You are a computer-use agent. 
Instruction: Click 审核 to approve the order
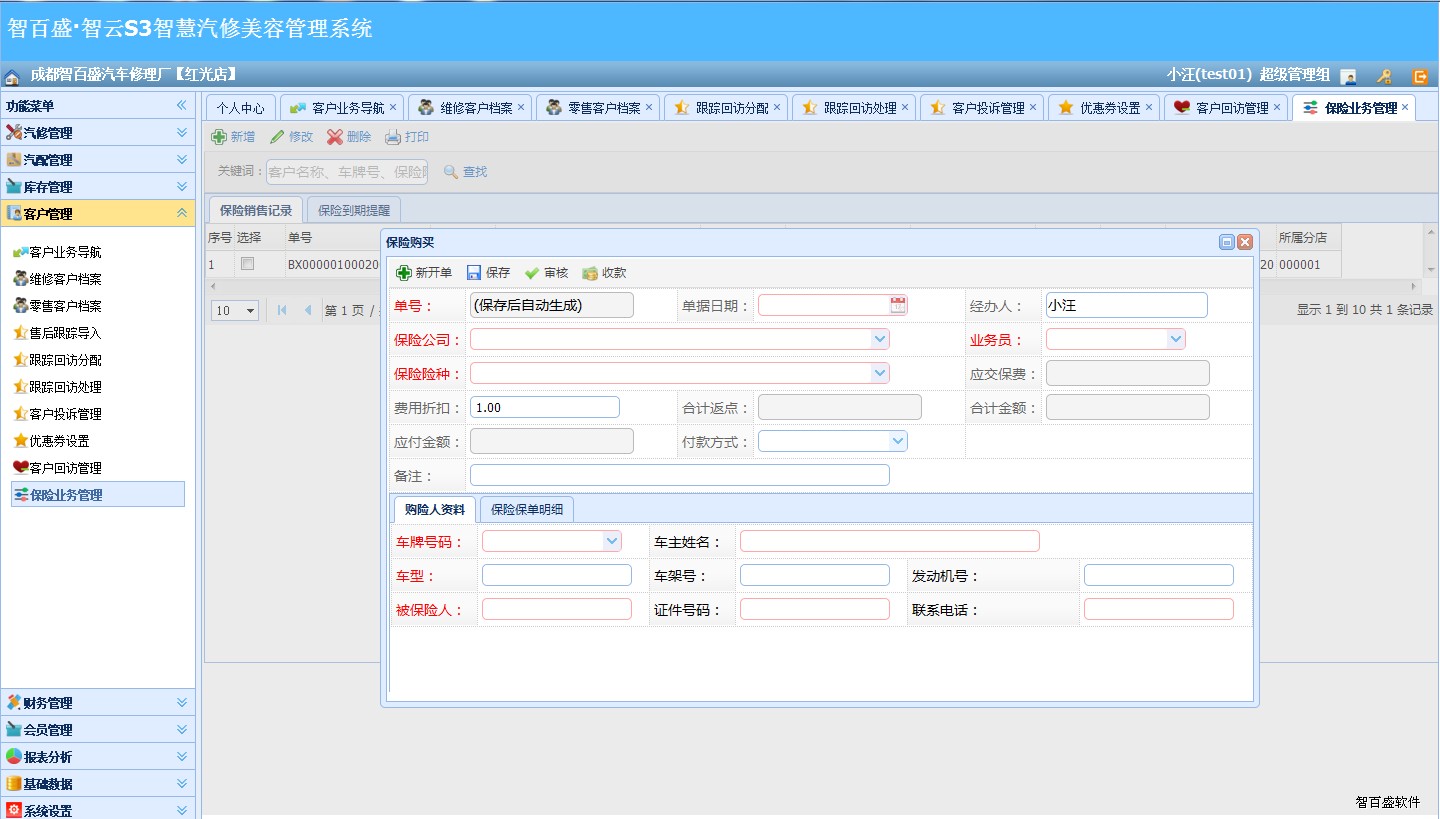point(546,273)
